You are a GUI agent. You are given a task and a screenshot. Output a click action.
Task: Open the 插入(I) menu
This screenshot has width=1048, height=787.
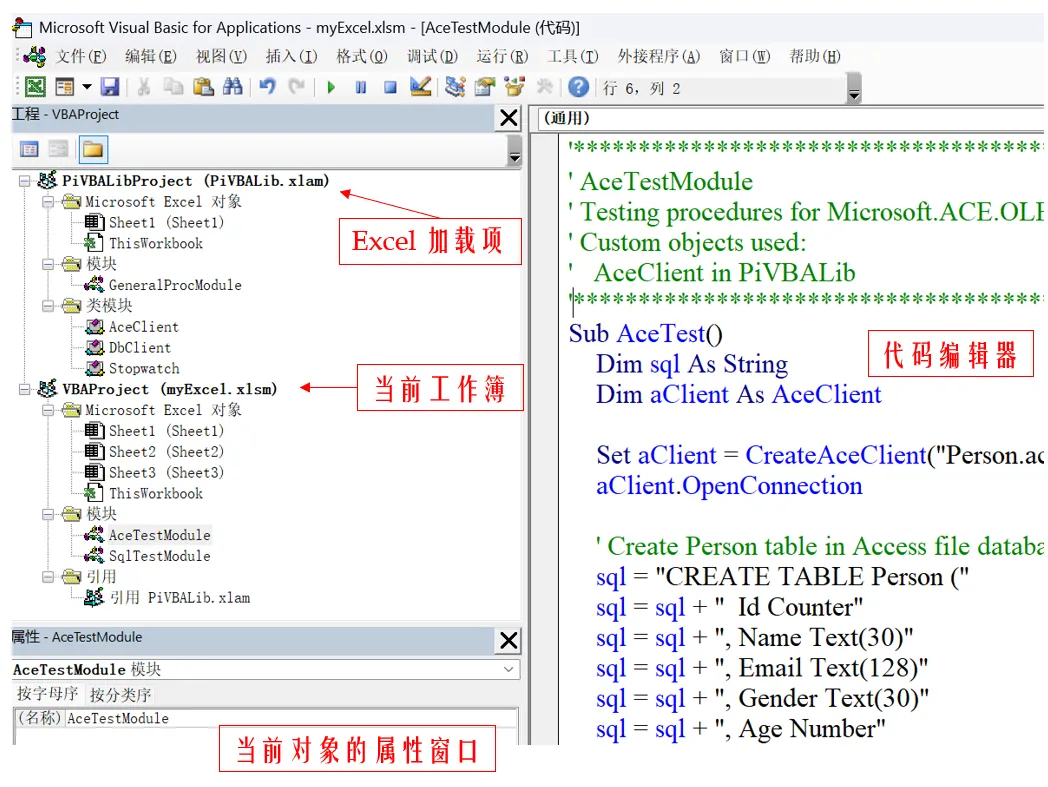[291, 57]
